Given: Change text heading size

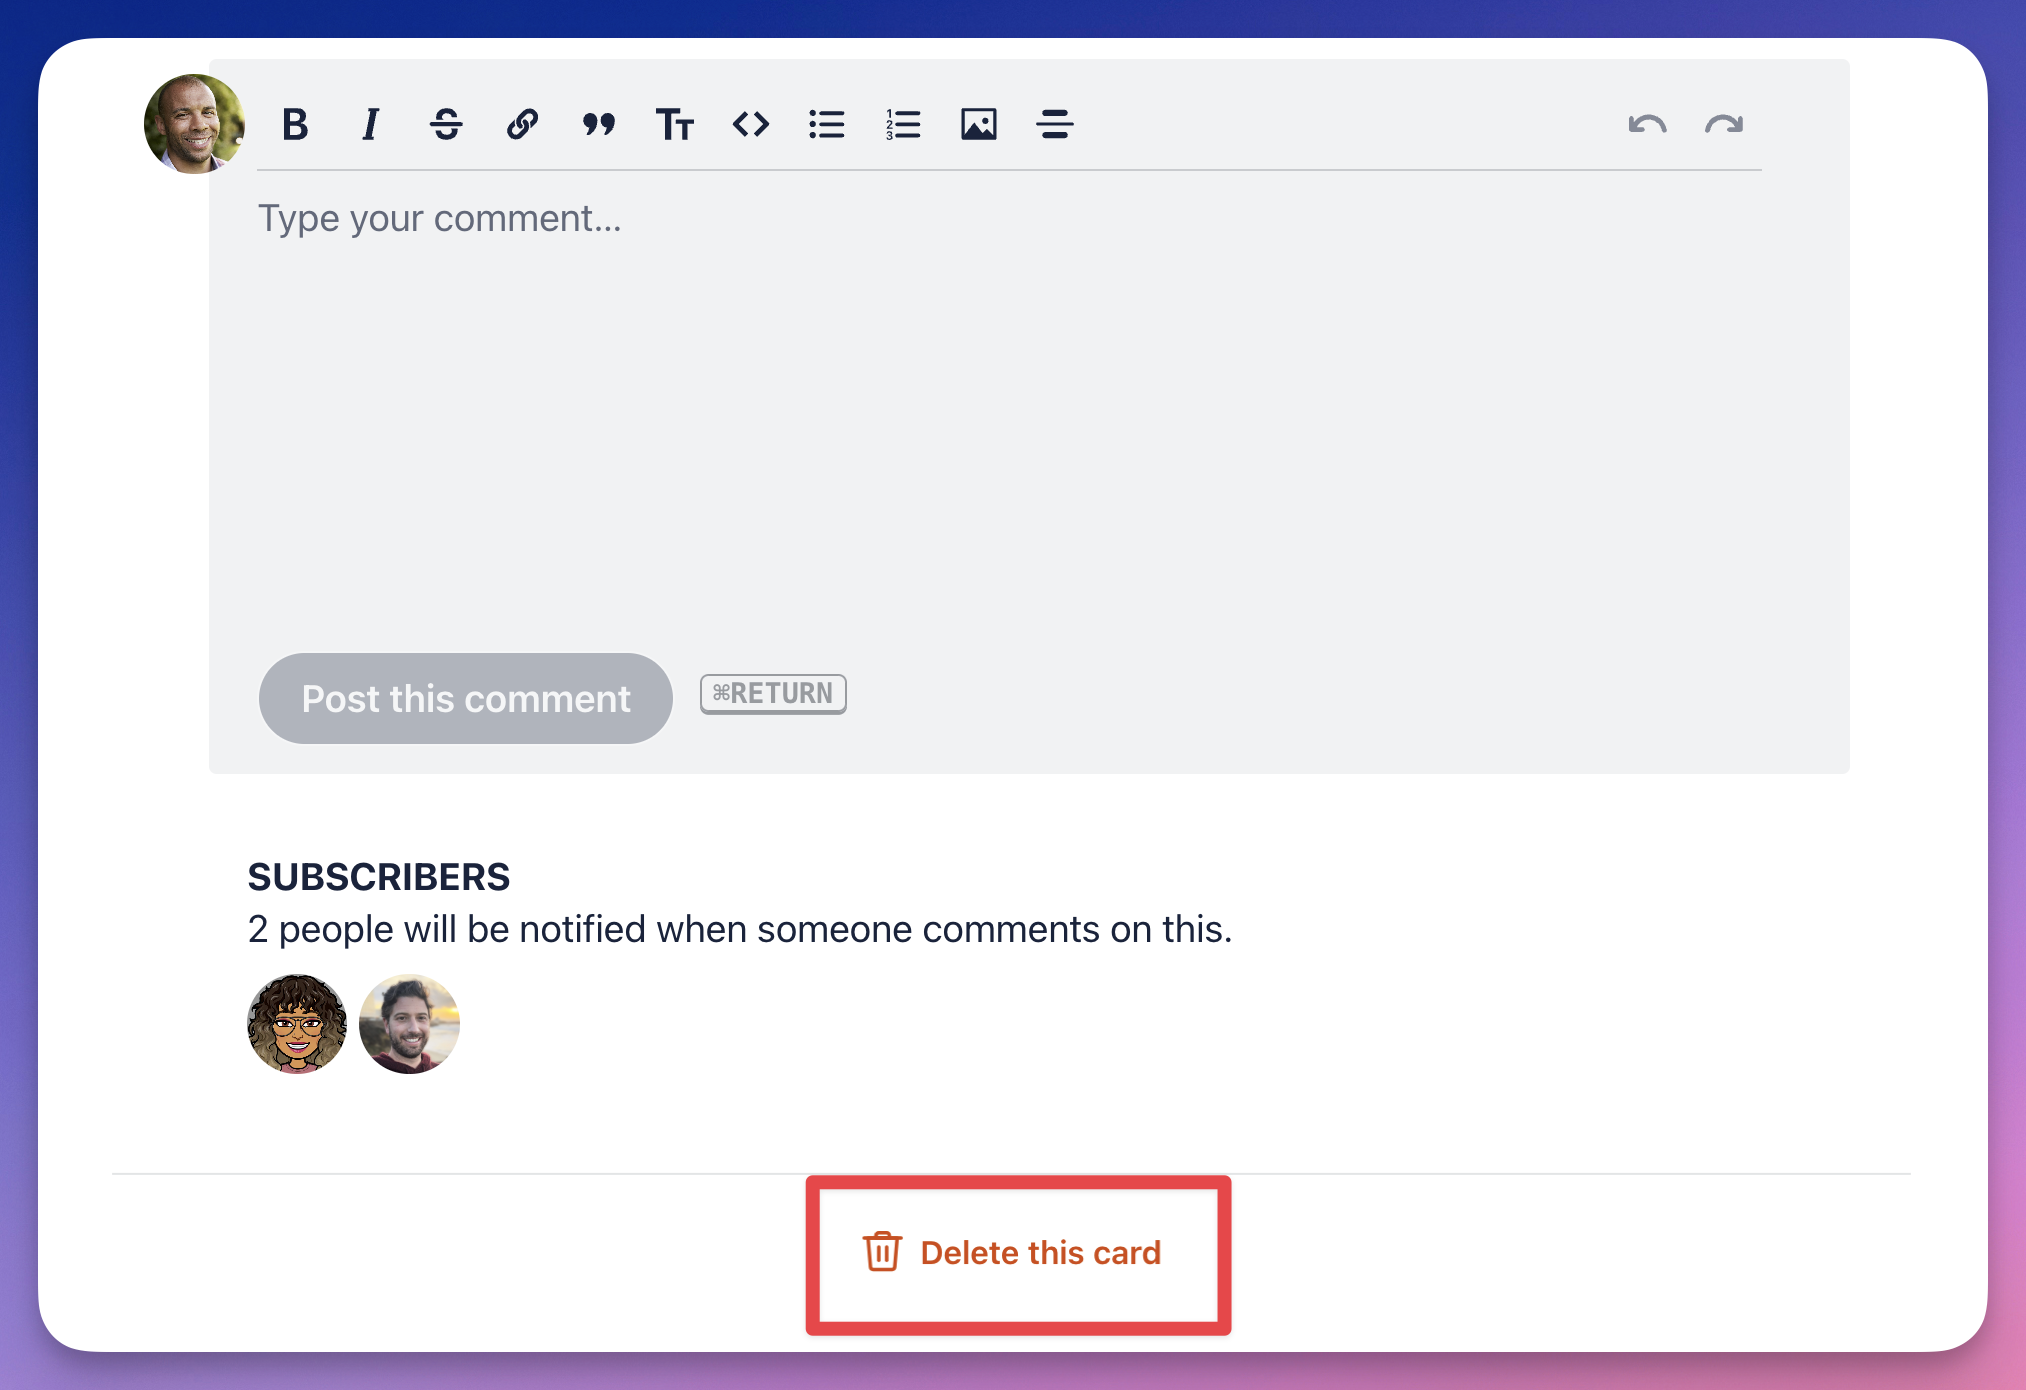Looking at the screenshot, I should coord(674,125).
